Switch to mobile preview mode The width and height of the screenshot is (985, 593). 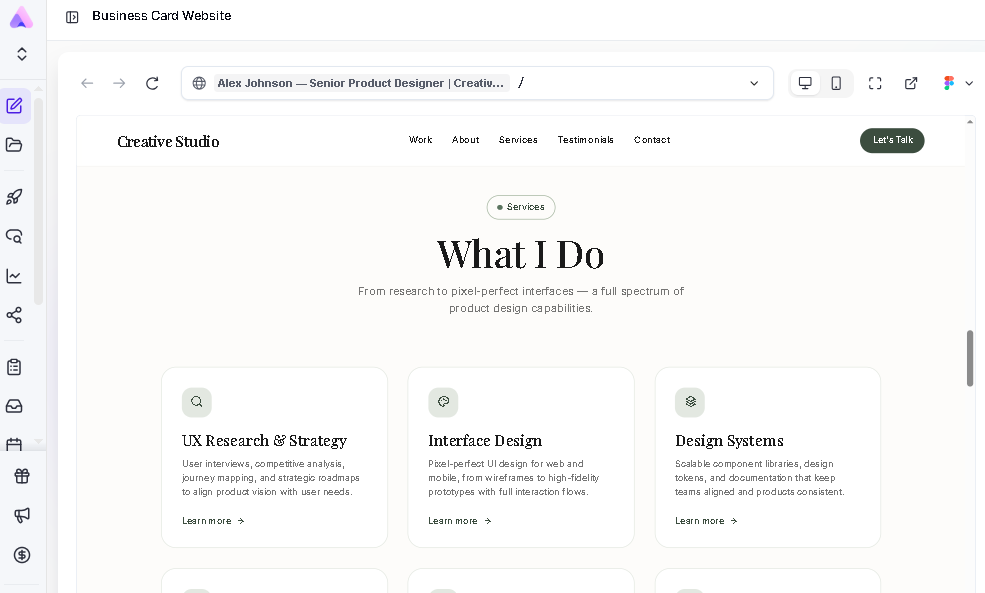click(x=836, y=83)
